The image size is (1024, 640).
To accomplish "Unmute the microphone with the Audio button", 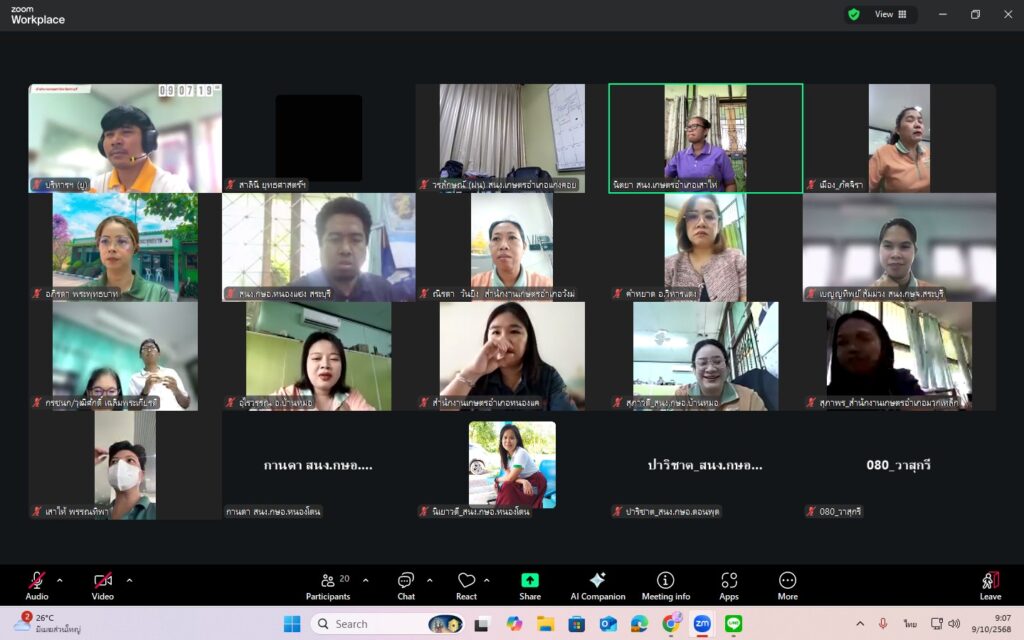I will tap(37, 585).
